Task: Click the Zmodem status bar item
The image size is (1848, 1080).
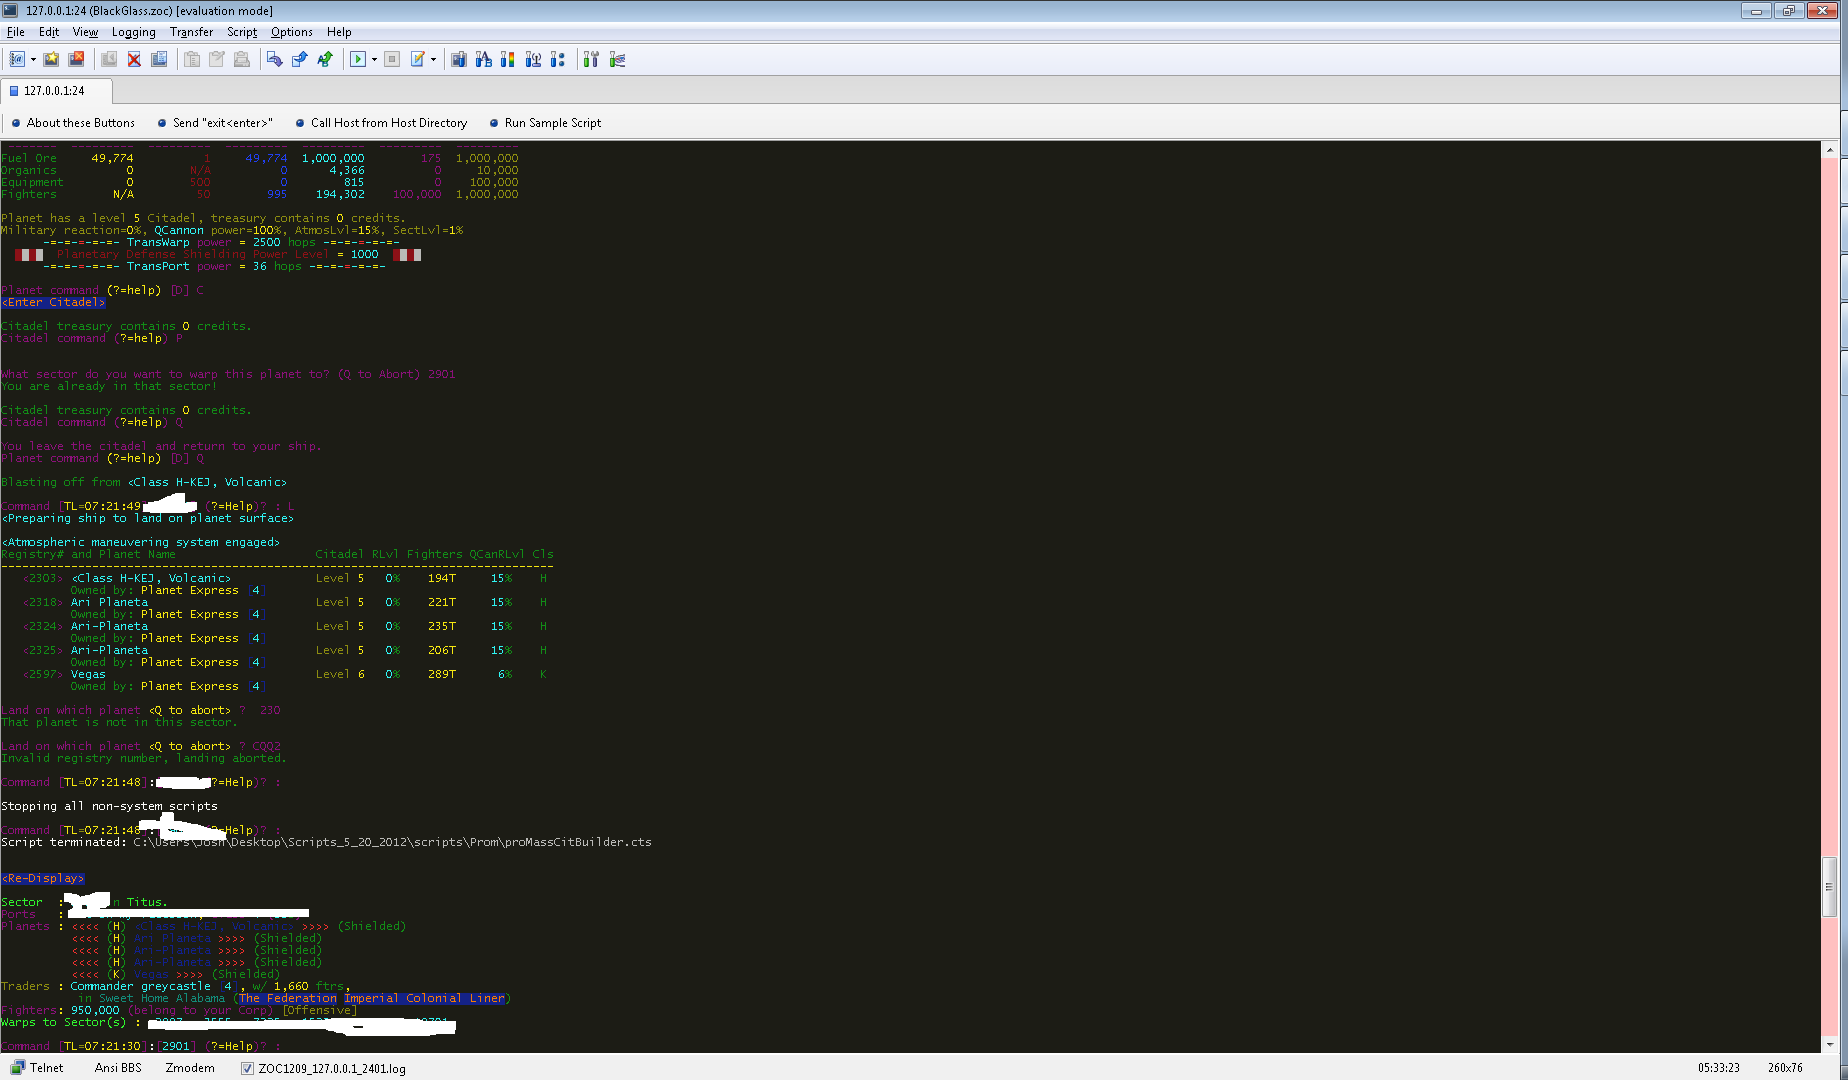Action: 190,1068
